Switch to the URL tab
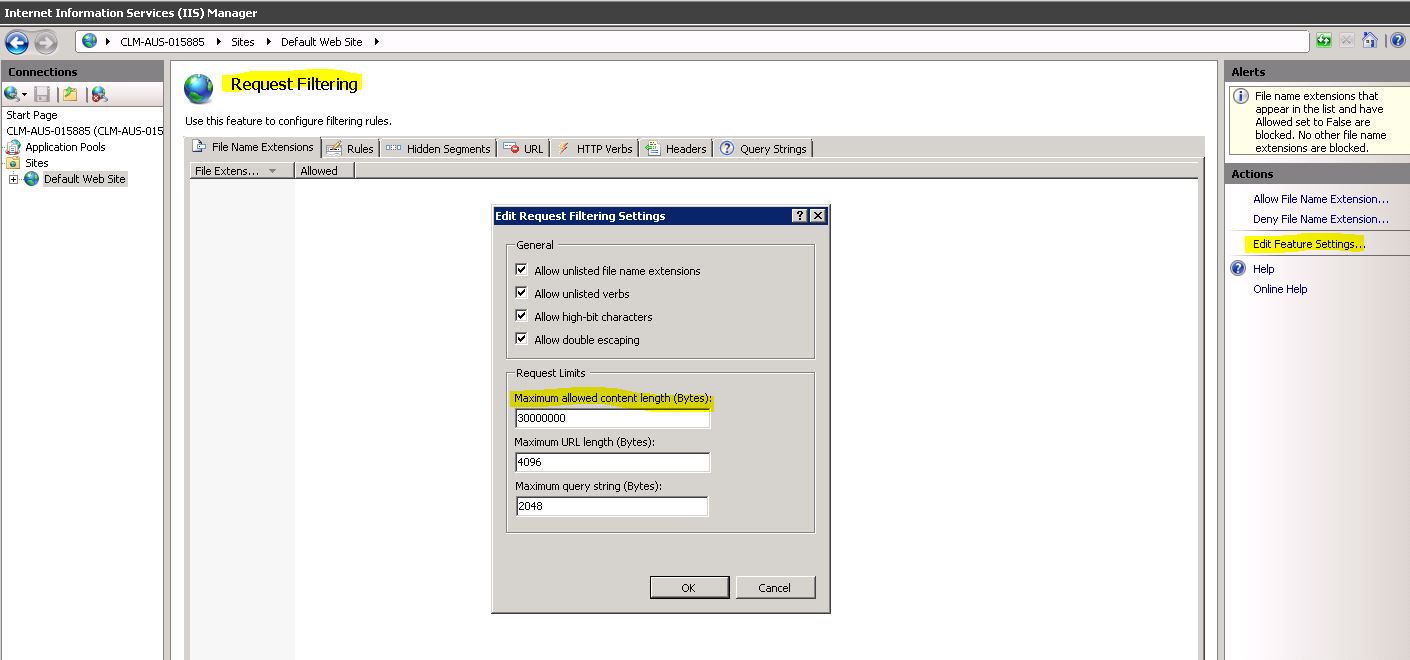 [x=524, y=148]
